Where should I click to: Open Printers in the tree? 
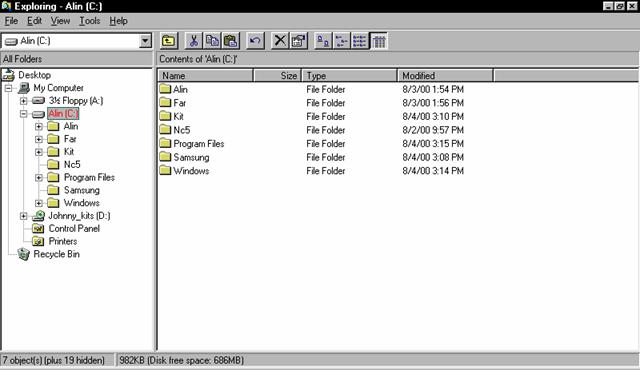[x=63, y=241]
